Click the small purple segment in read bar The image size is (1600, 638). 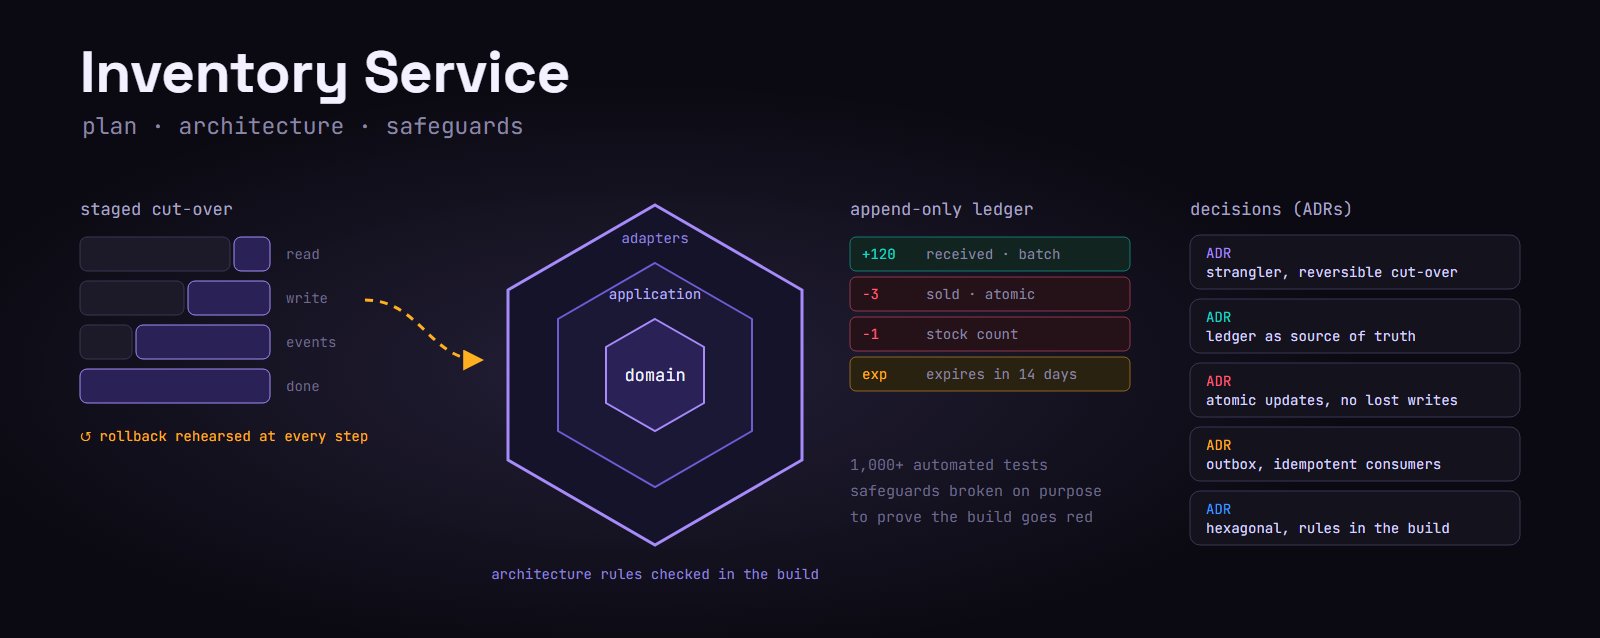pos(252,254)
